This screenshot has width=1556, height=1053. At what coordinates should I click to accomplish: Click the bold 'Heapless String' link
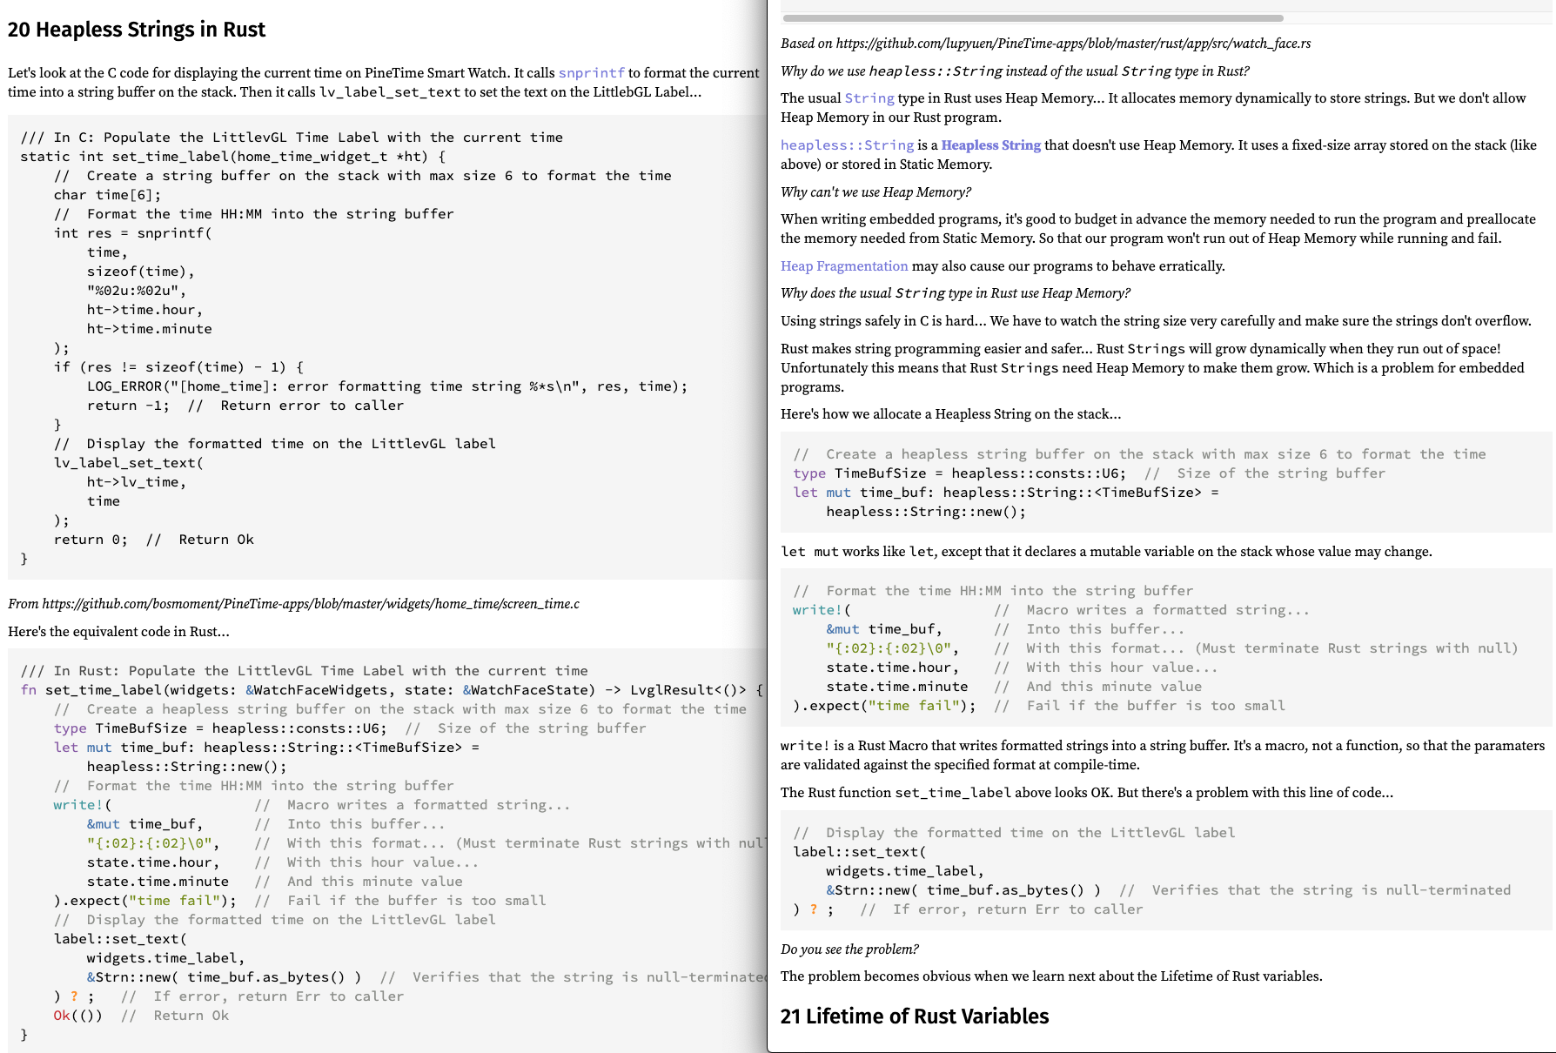(x=990, y=145)
